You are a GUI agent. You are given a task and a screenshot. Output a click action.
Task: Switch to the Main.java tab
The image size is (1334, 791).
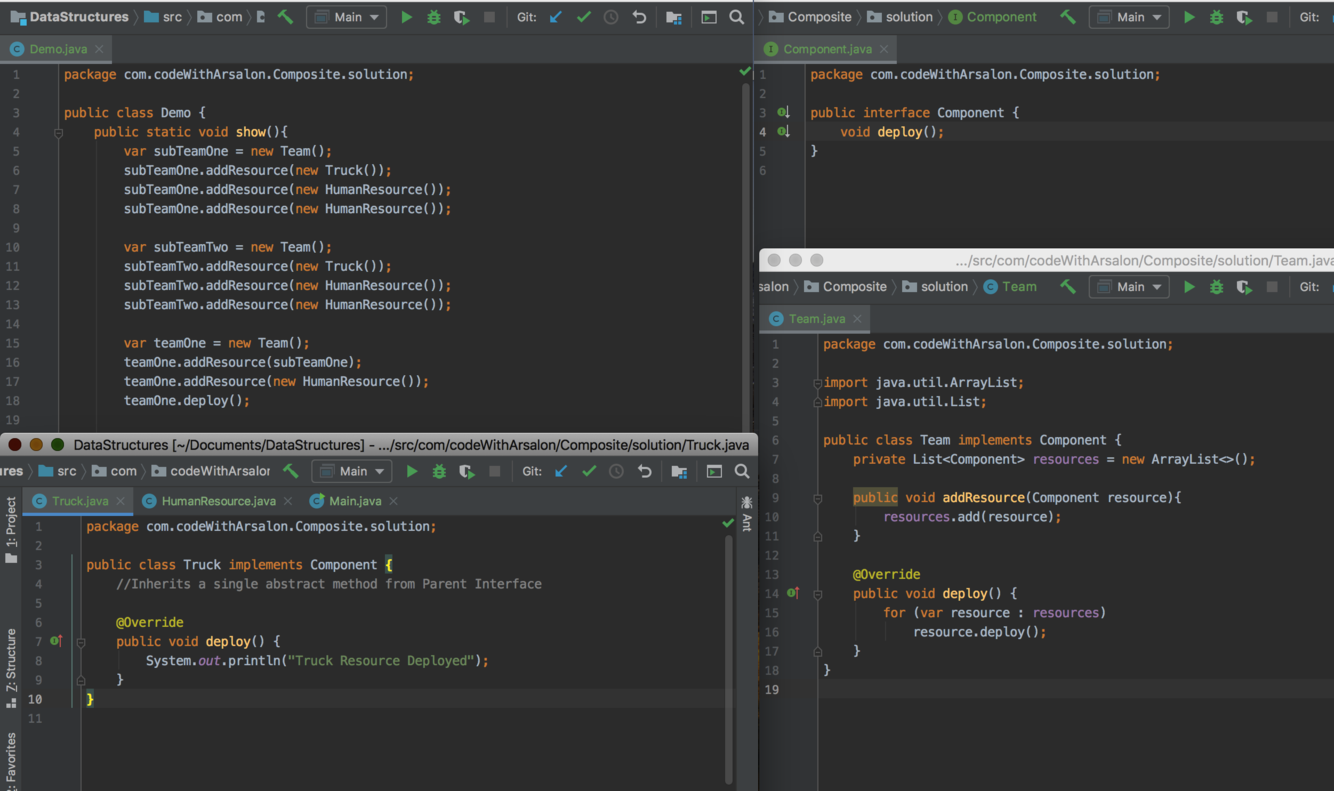354,501
